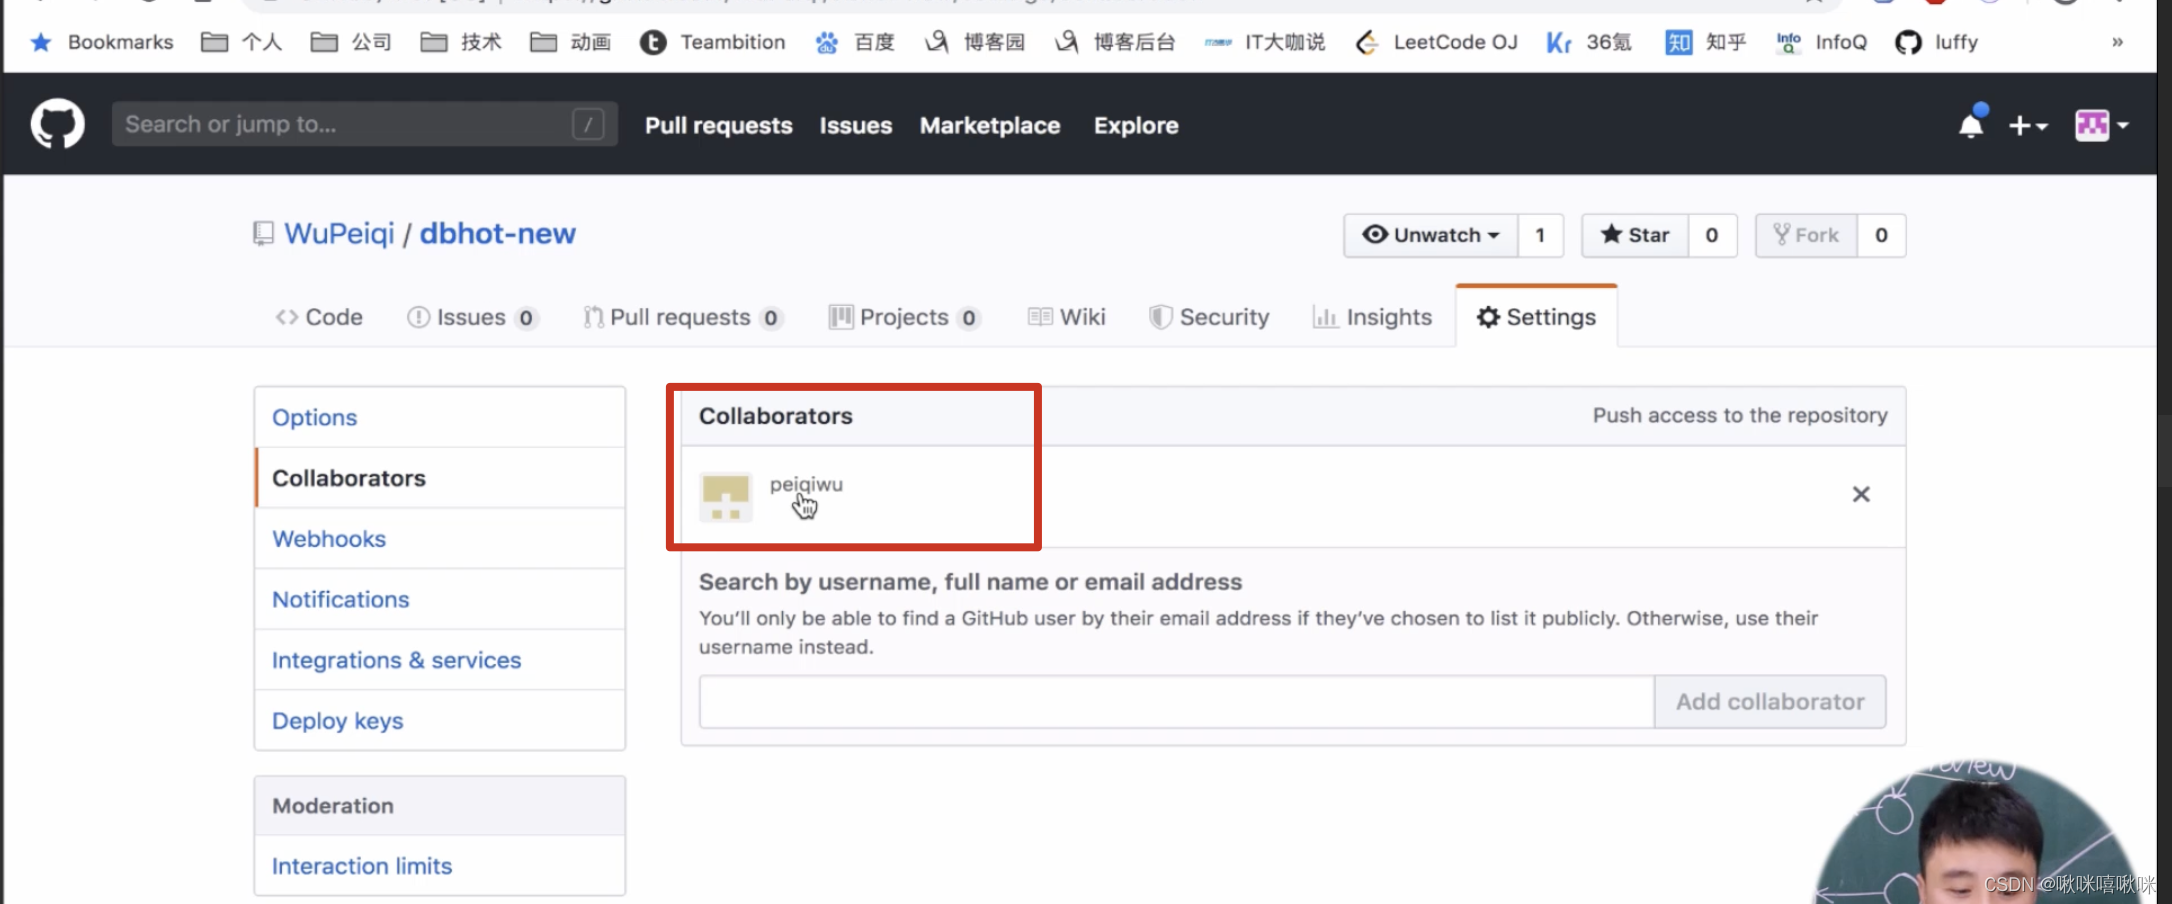Switch to the Security tab
This screenshot has height=904, width=2172.
click(x=1209, y=317)
